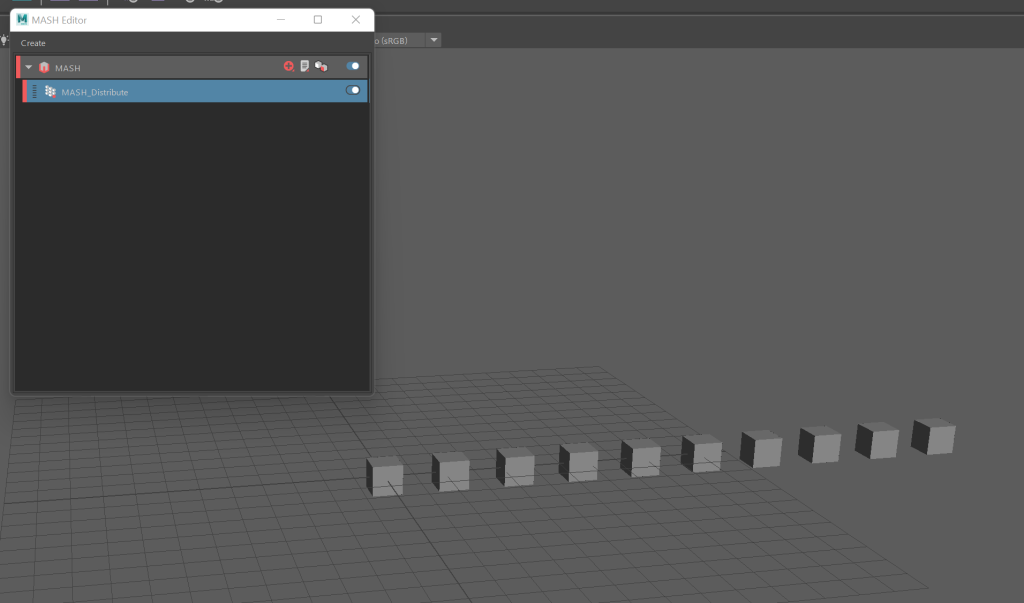This screenshot has height=603, width=1024.
Task: Close the MASH Editor window
Action: pos(355,20)
